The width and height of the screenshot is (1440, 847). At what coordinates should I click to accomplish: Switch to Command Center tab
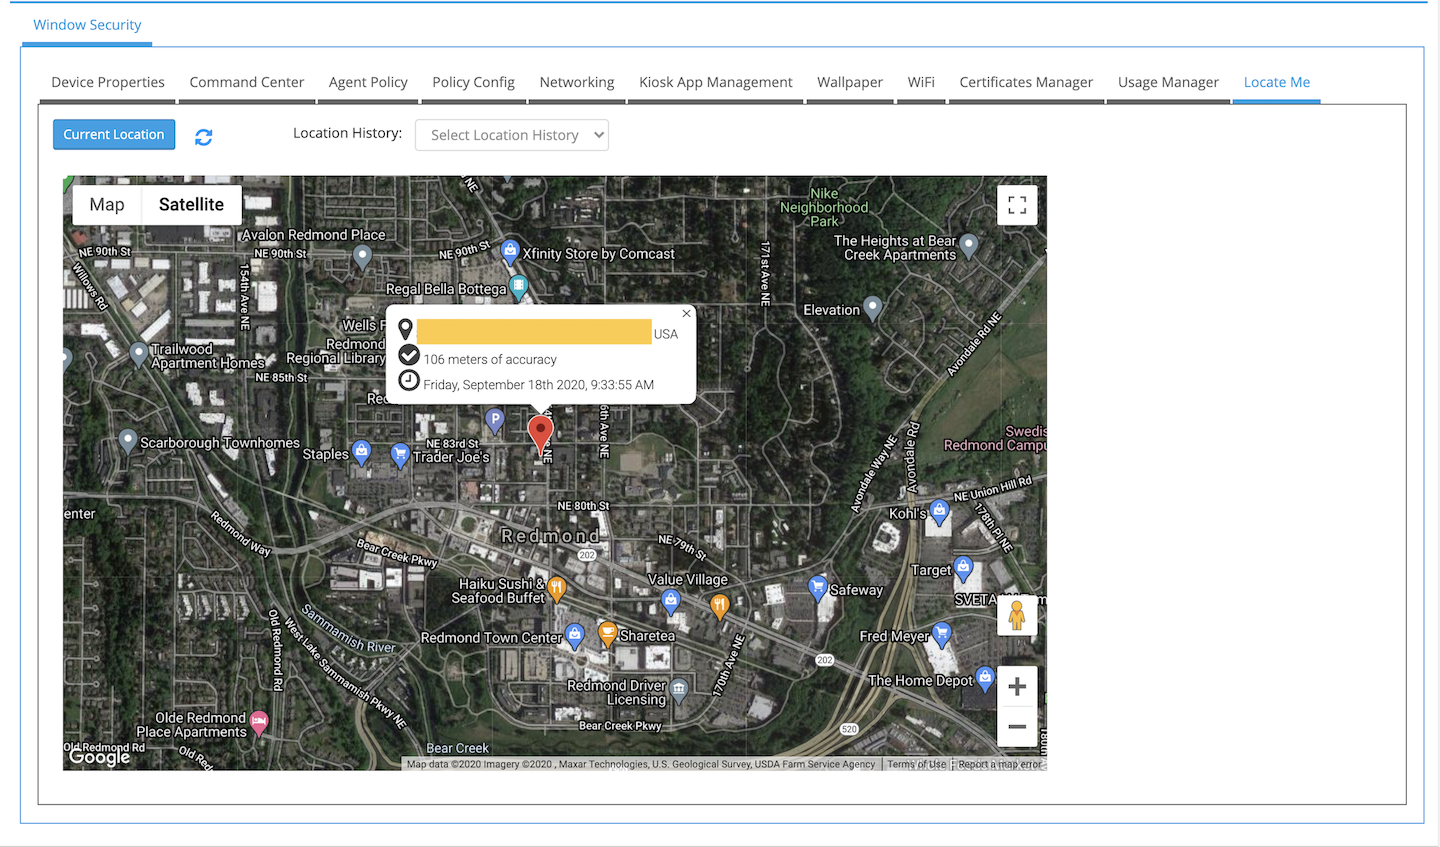click(x=247, y=82)
